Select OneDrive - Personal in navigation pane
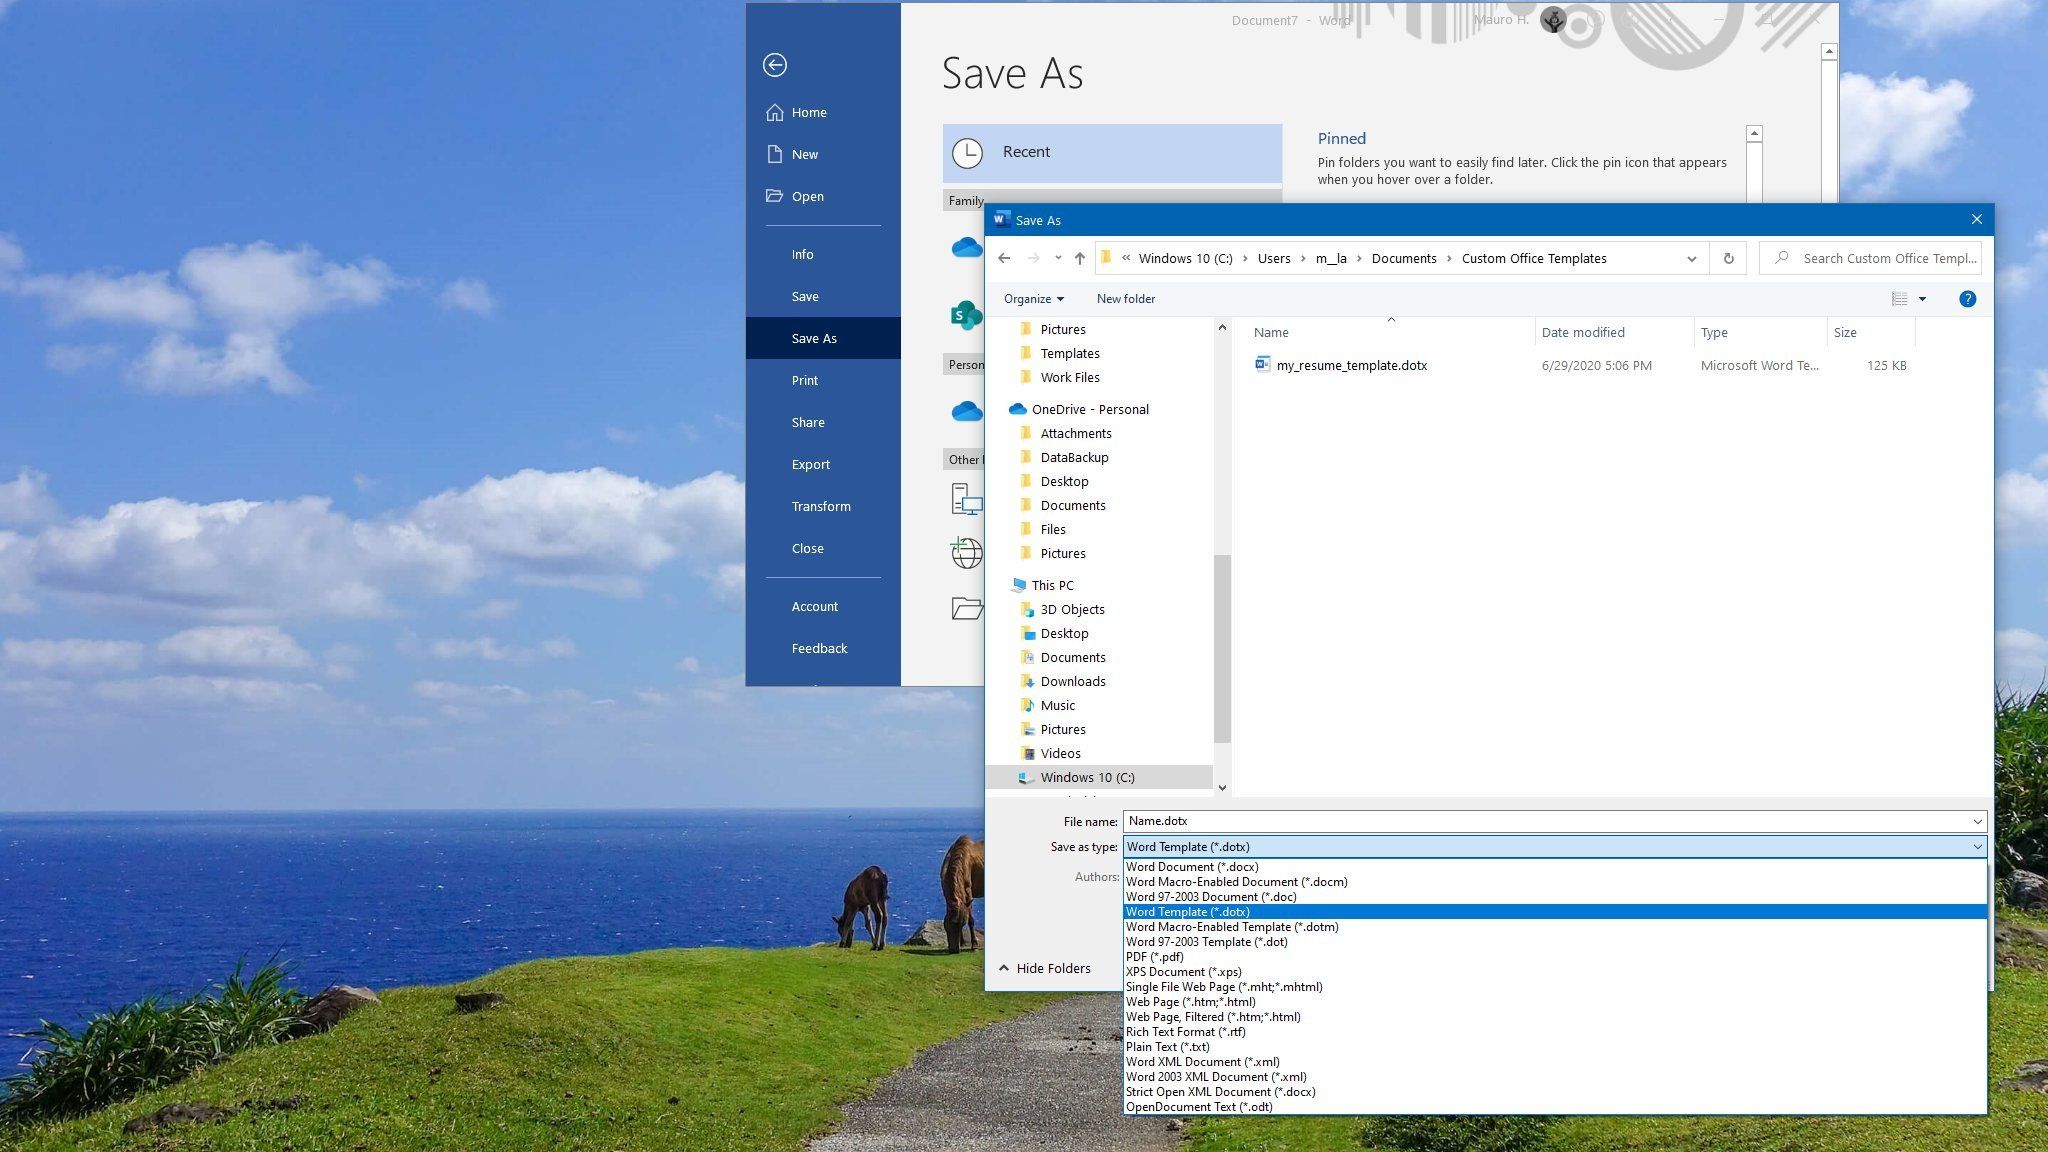 tap(1090, 409)
